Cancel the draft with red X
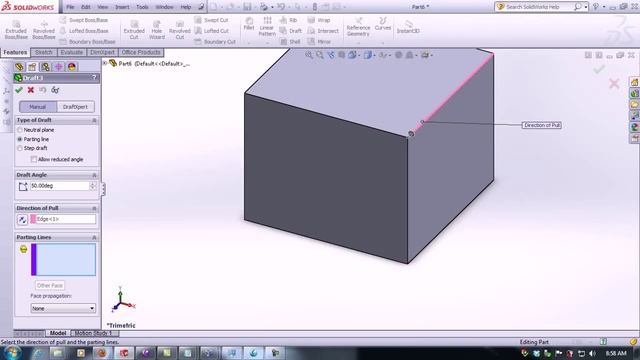The image size is (640, 360). [31, 90]
